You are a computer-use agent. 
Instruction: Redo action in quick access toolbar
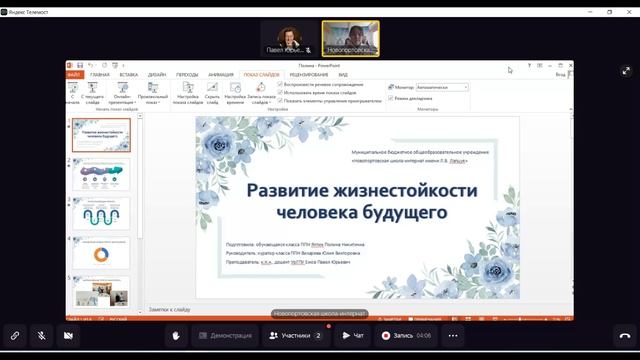click(x=104, y=65)
